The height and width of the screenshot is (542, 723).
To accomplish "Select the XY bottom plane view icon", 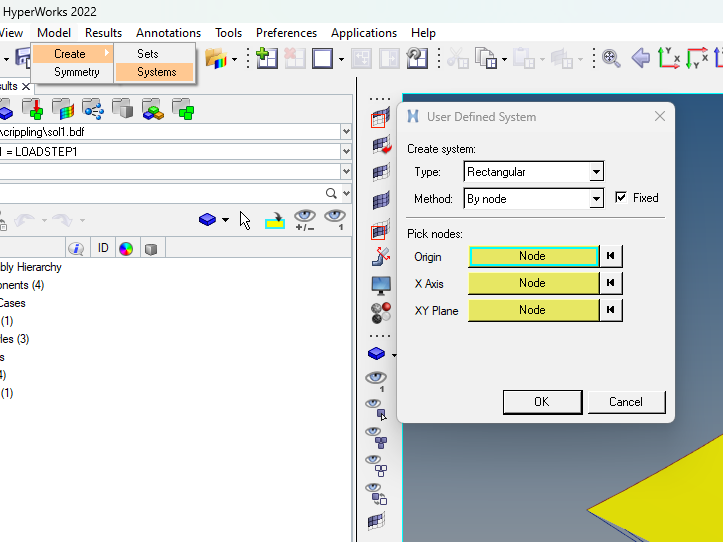I will click(697, 59).
